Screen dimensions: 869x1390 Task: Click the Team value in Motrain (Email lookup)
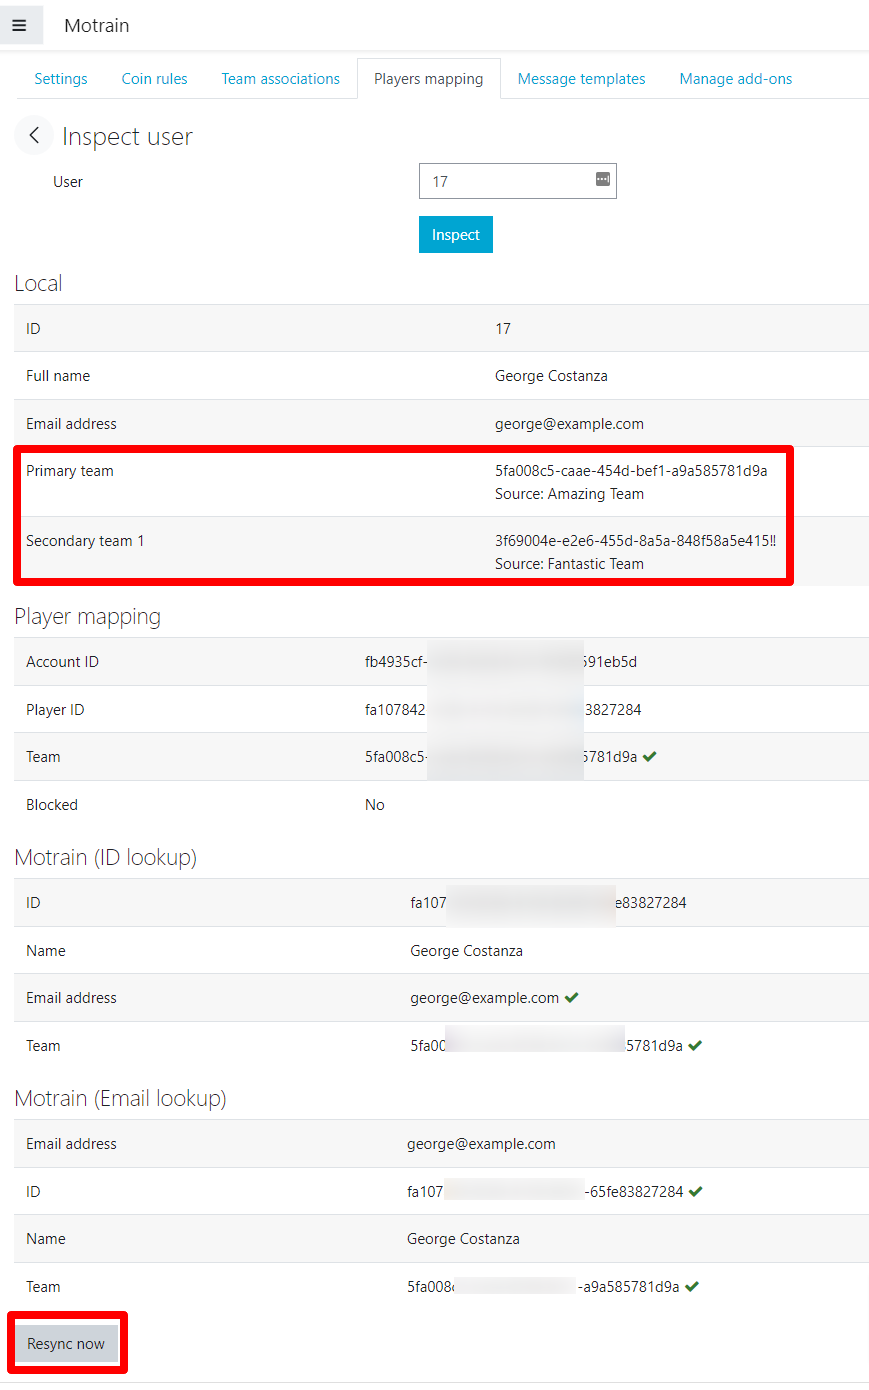pyautogui.click(x=543, y=1287)
